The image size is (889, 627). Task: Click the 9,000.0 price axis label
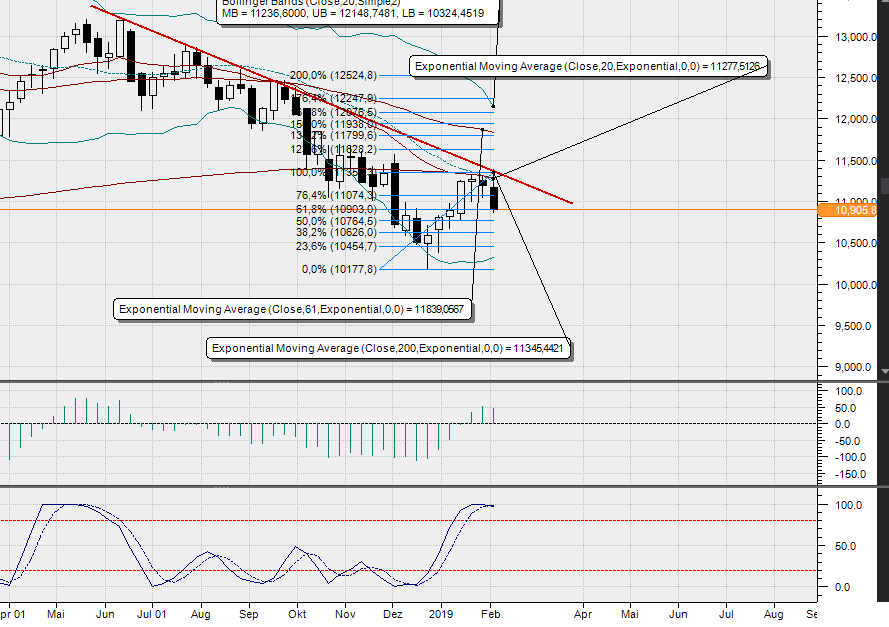tap(853, 367)
